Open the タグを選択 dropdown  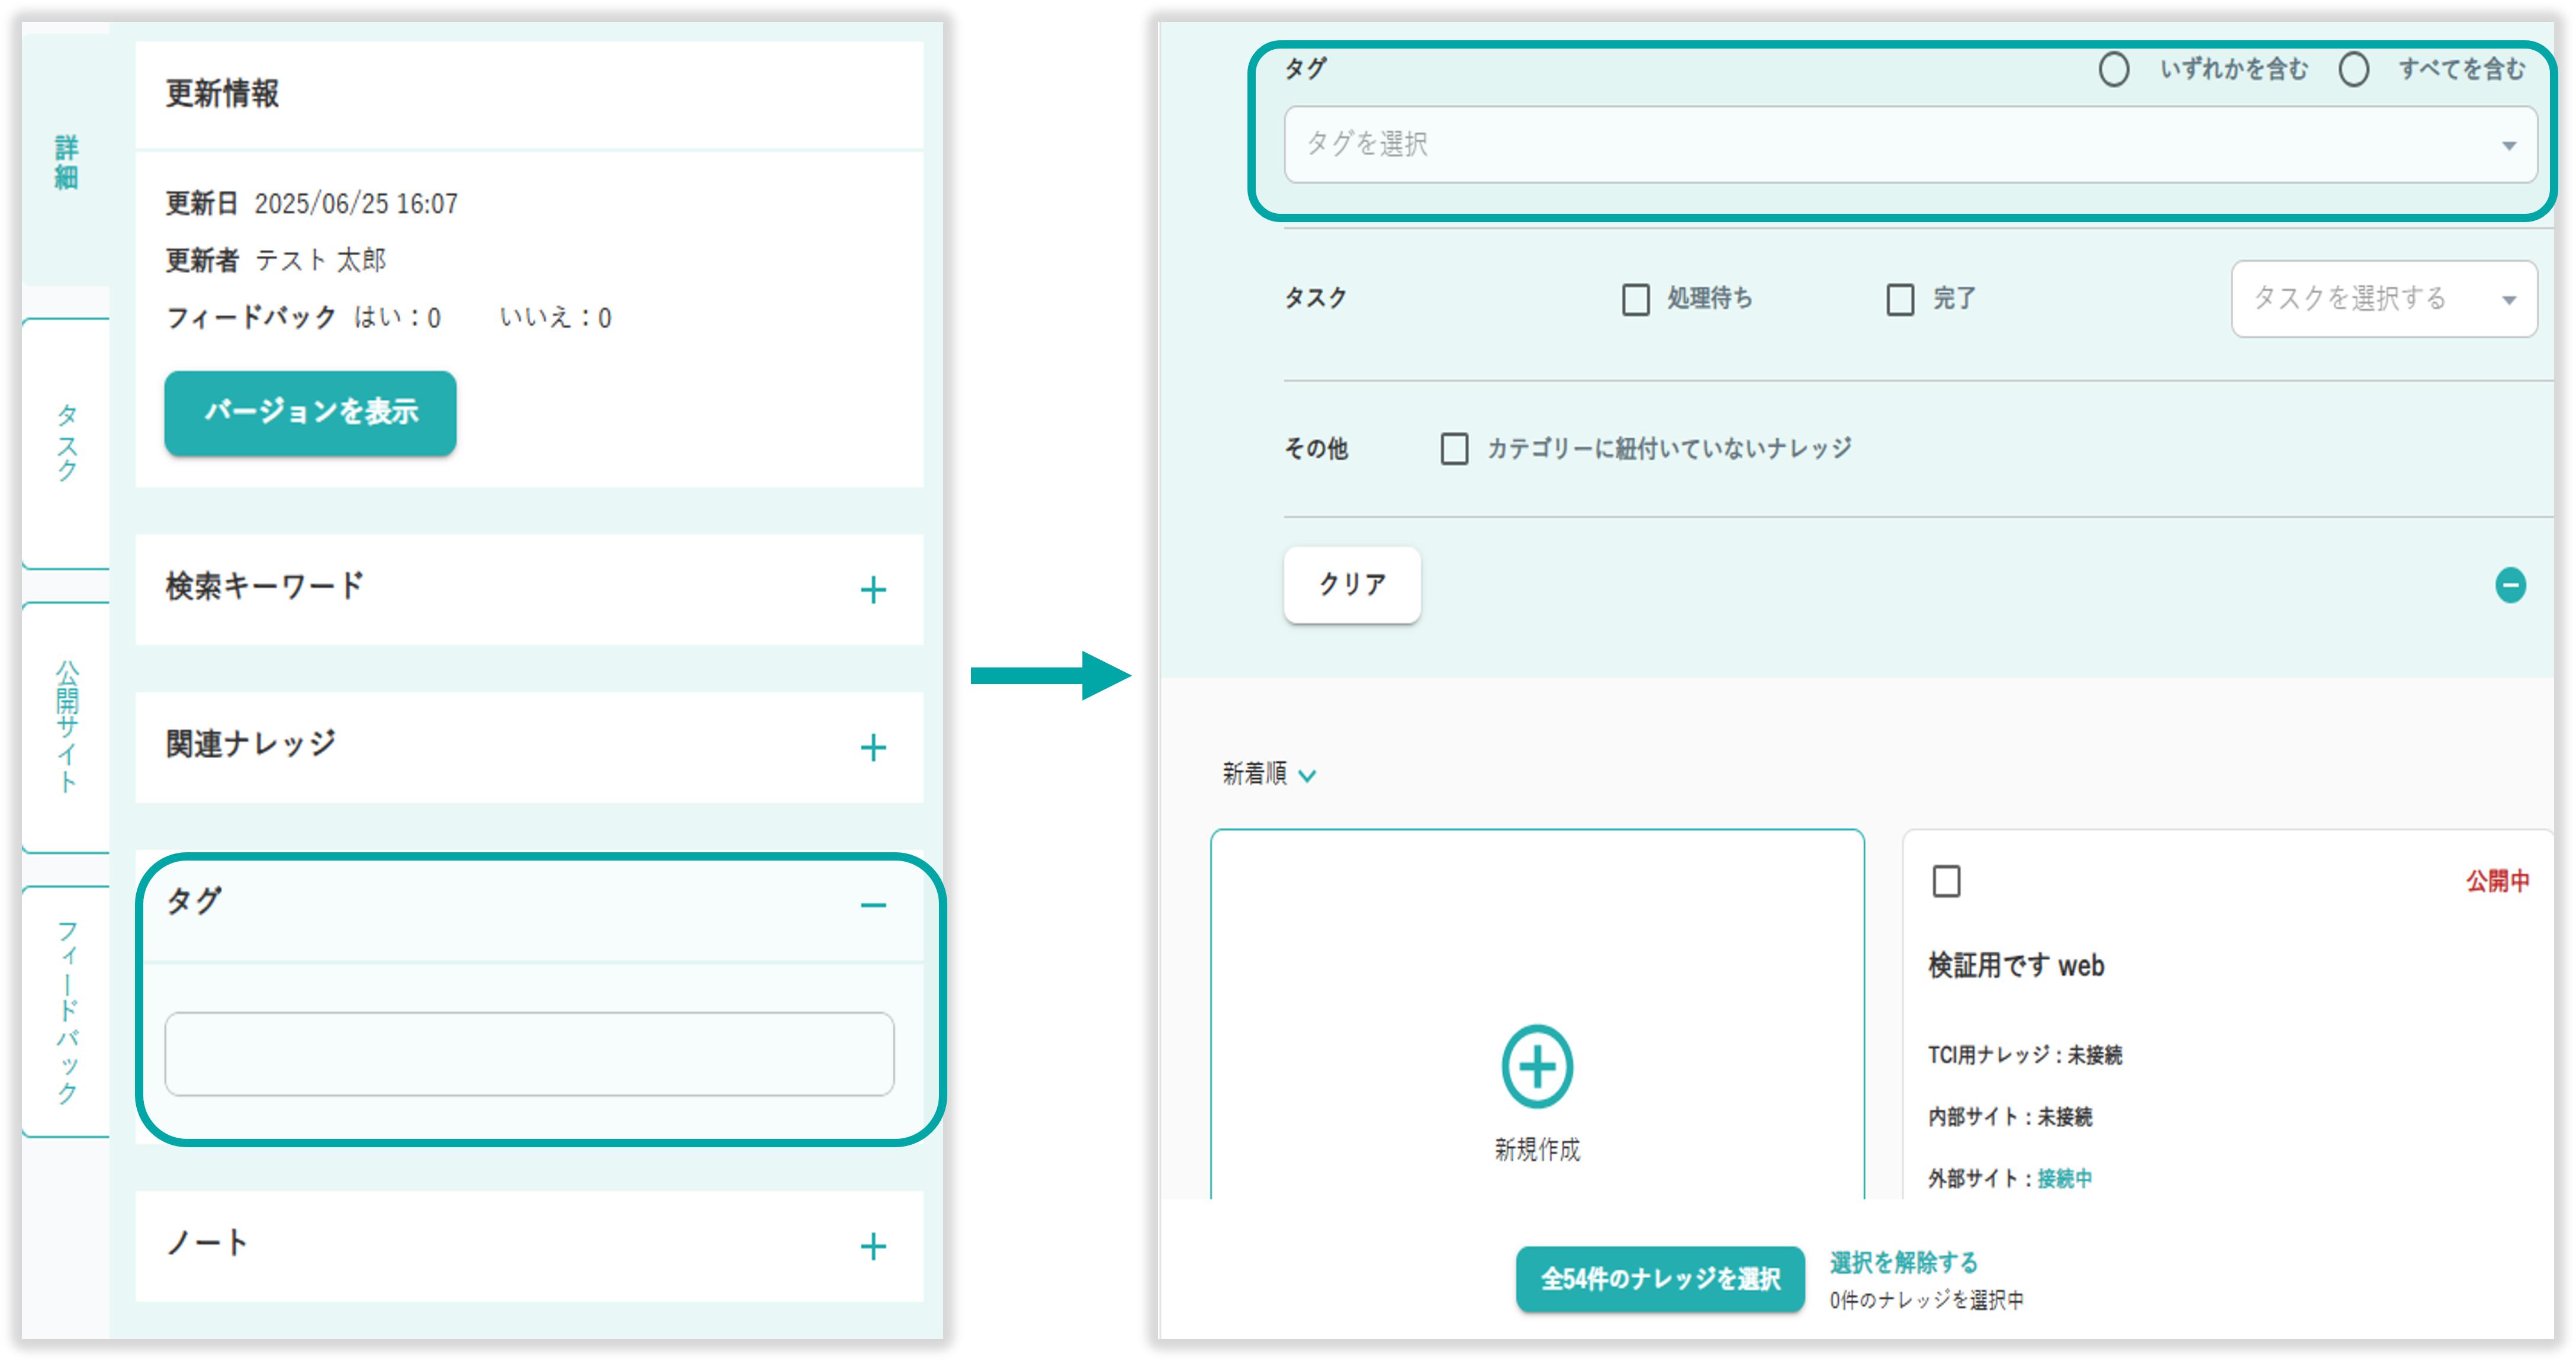tap(1910, 145)
